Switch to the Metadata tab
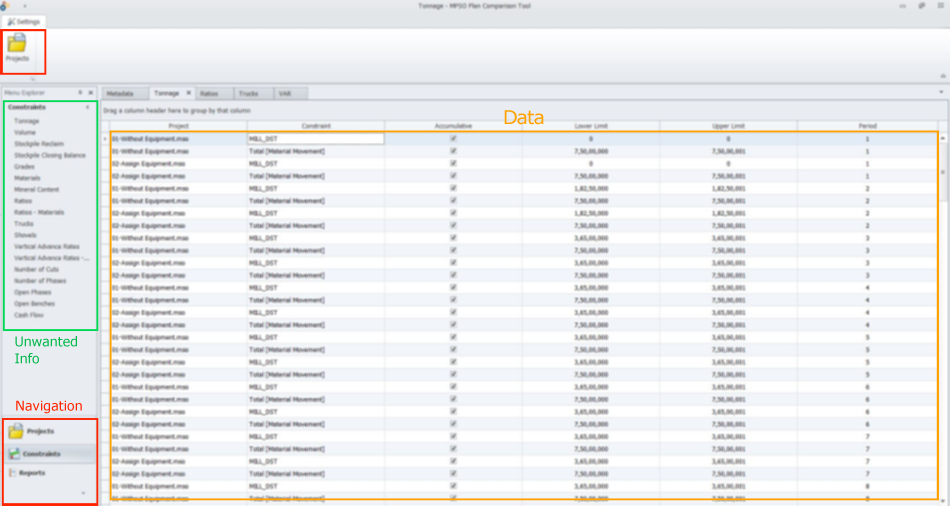The height and width of the screenshot is (506, 950). [120, 93]
